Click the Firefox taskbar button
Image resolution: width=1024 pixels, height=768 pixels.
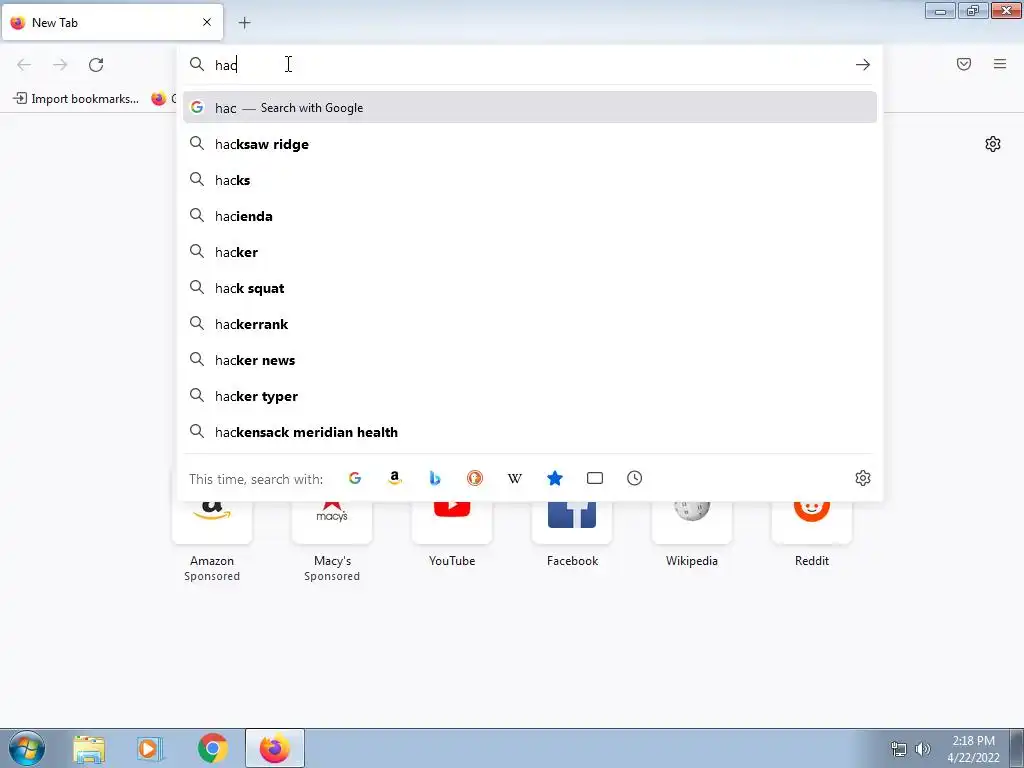pos(275,748)
